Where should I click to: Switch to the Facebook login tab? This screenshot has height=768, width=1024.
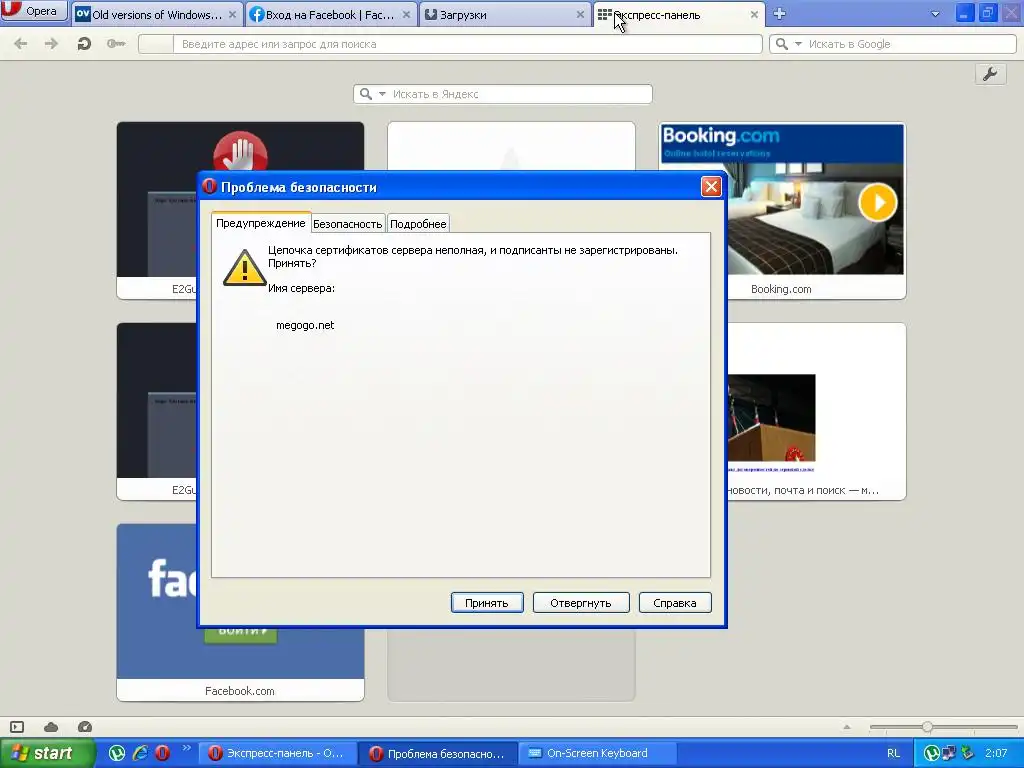[331, 14]
